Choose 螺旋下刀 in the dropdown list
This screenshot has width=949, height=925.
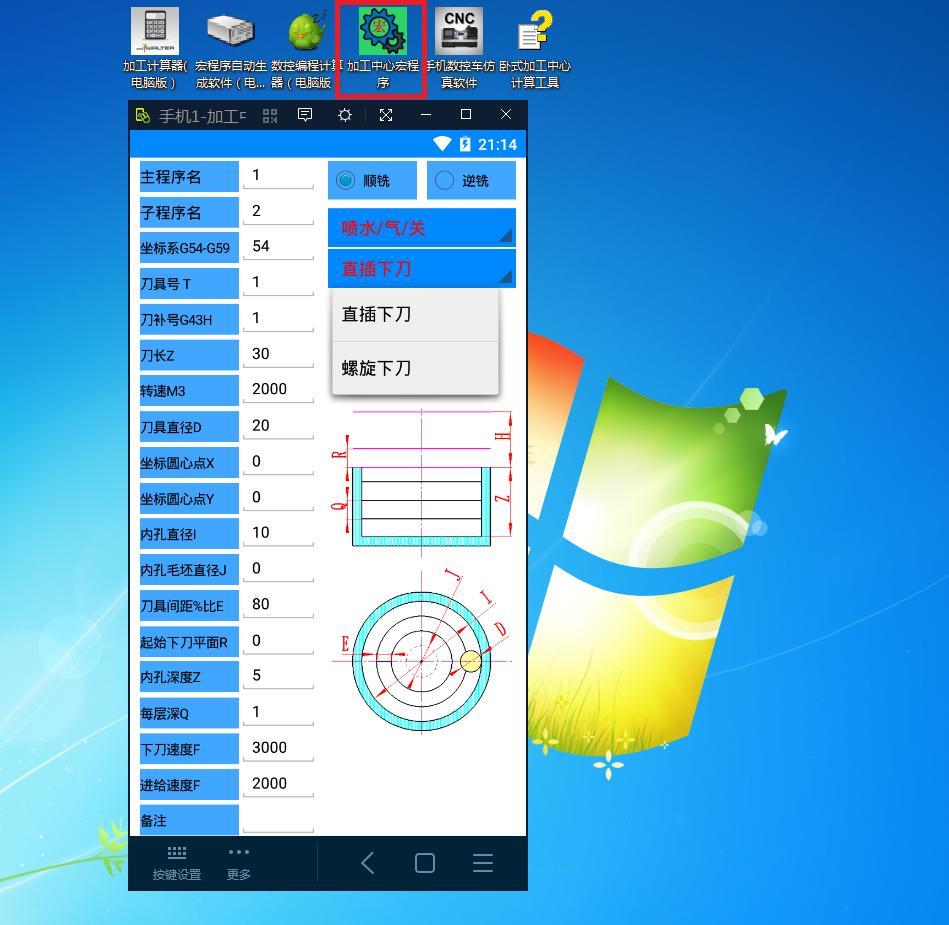point(415,368)
